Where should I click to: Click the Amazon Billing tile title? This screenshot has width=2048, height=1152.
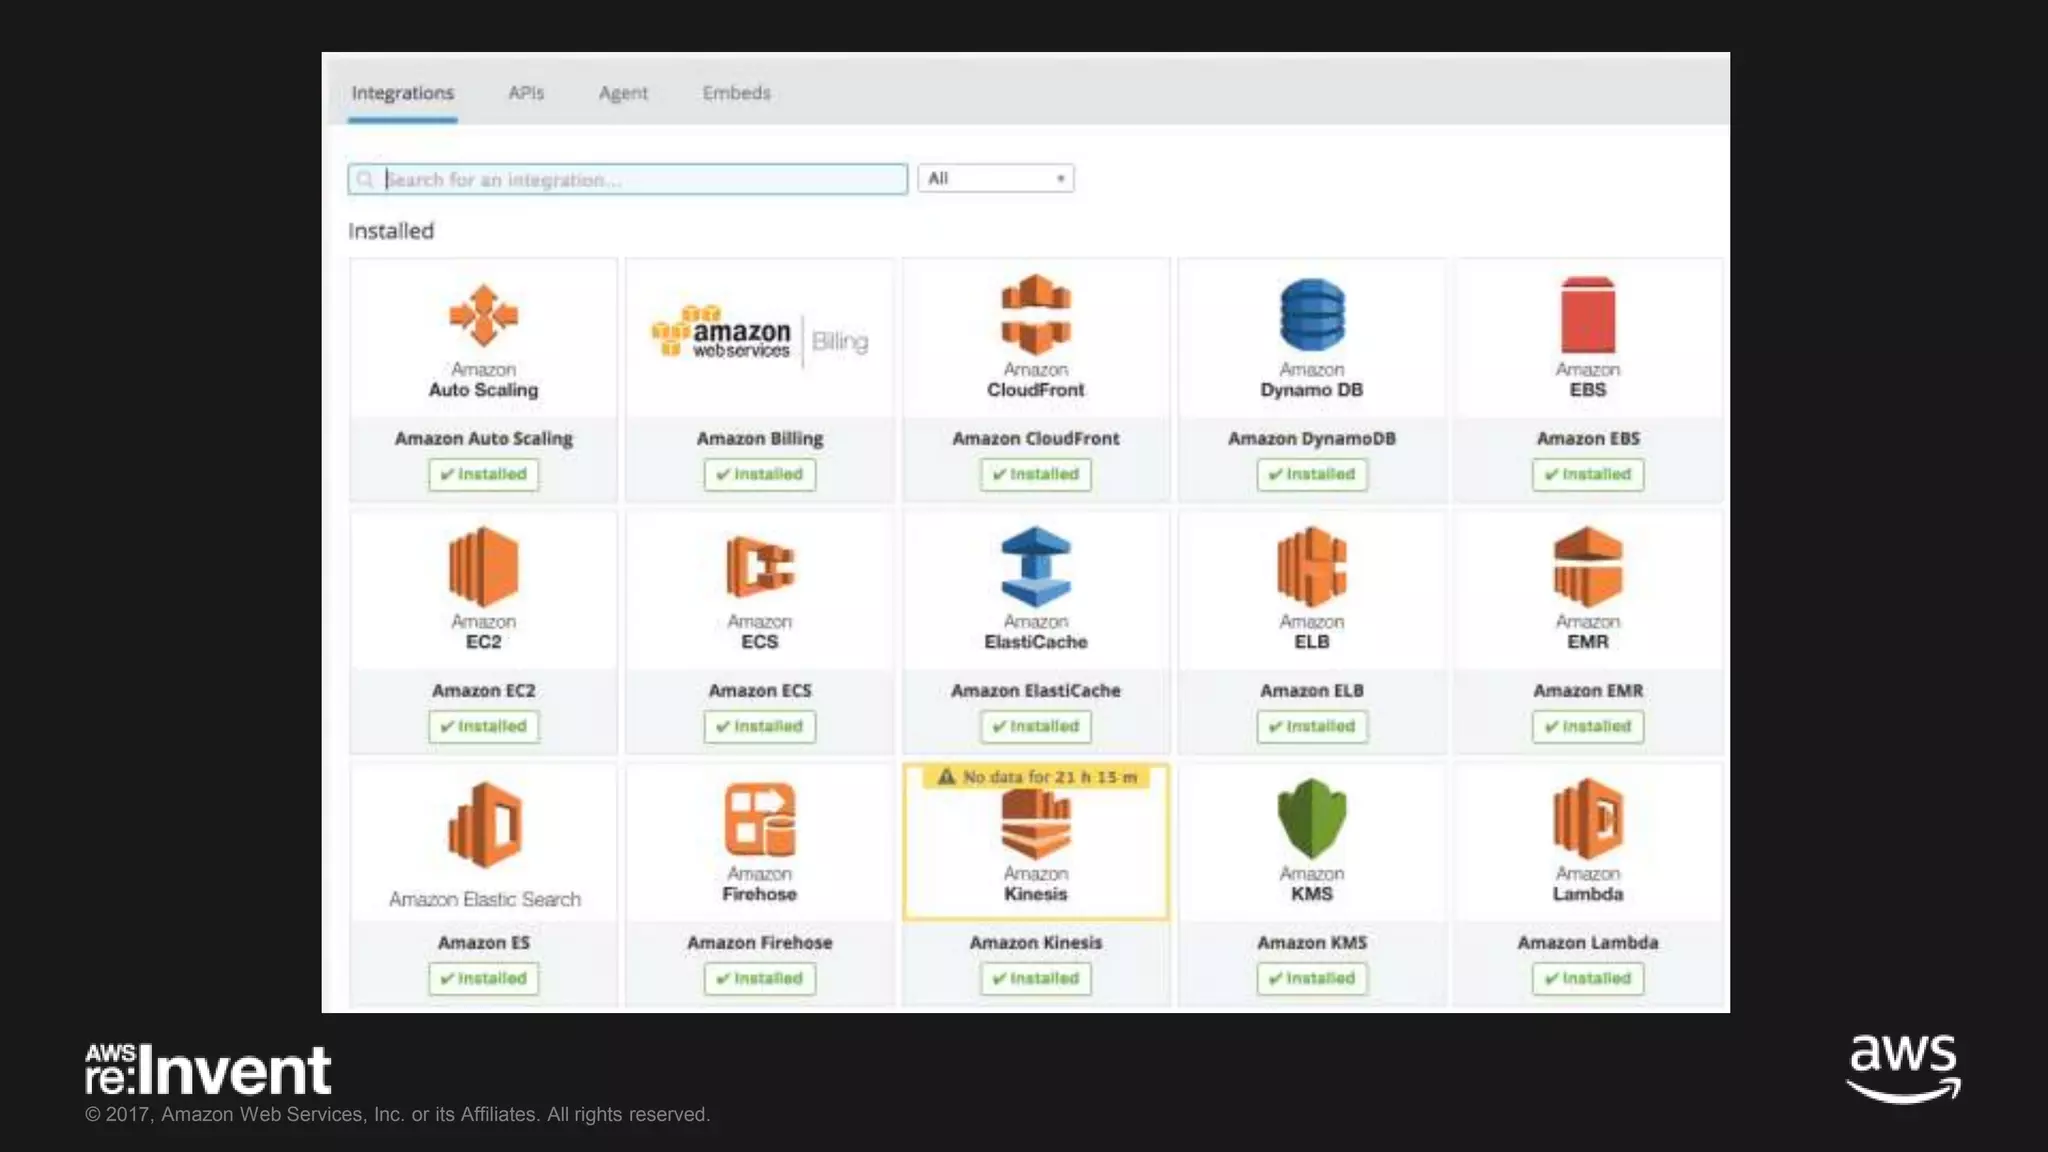tap(760, 438)
